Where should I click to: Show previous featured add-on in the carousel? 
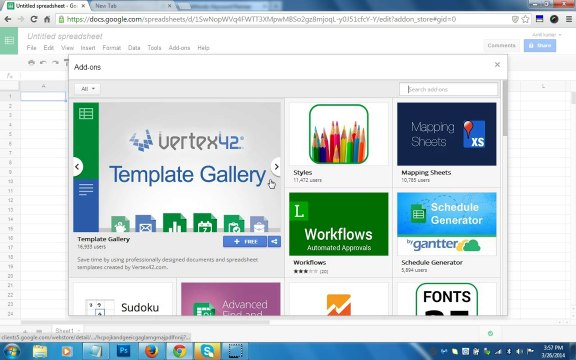(77, 167)
